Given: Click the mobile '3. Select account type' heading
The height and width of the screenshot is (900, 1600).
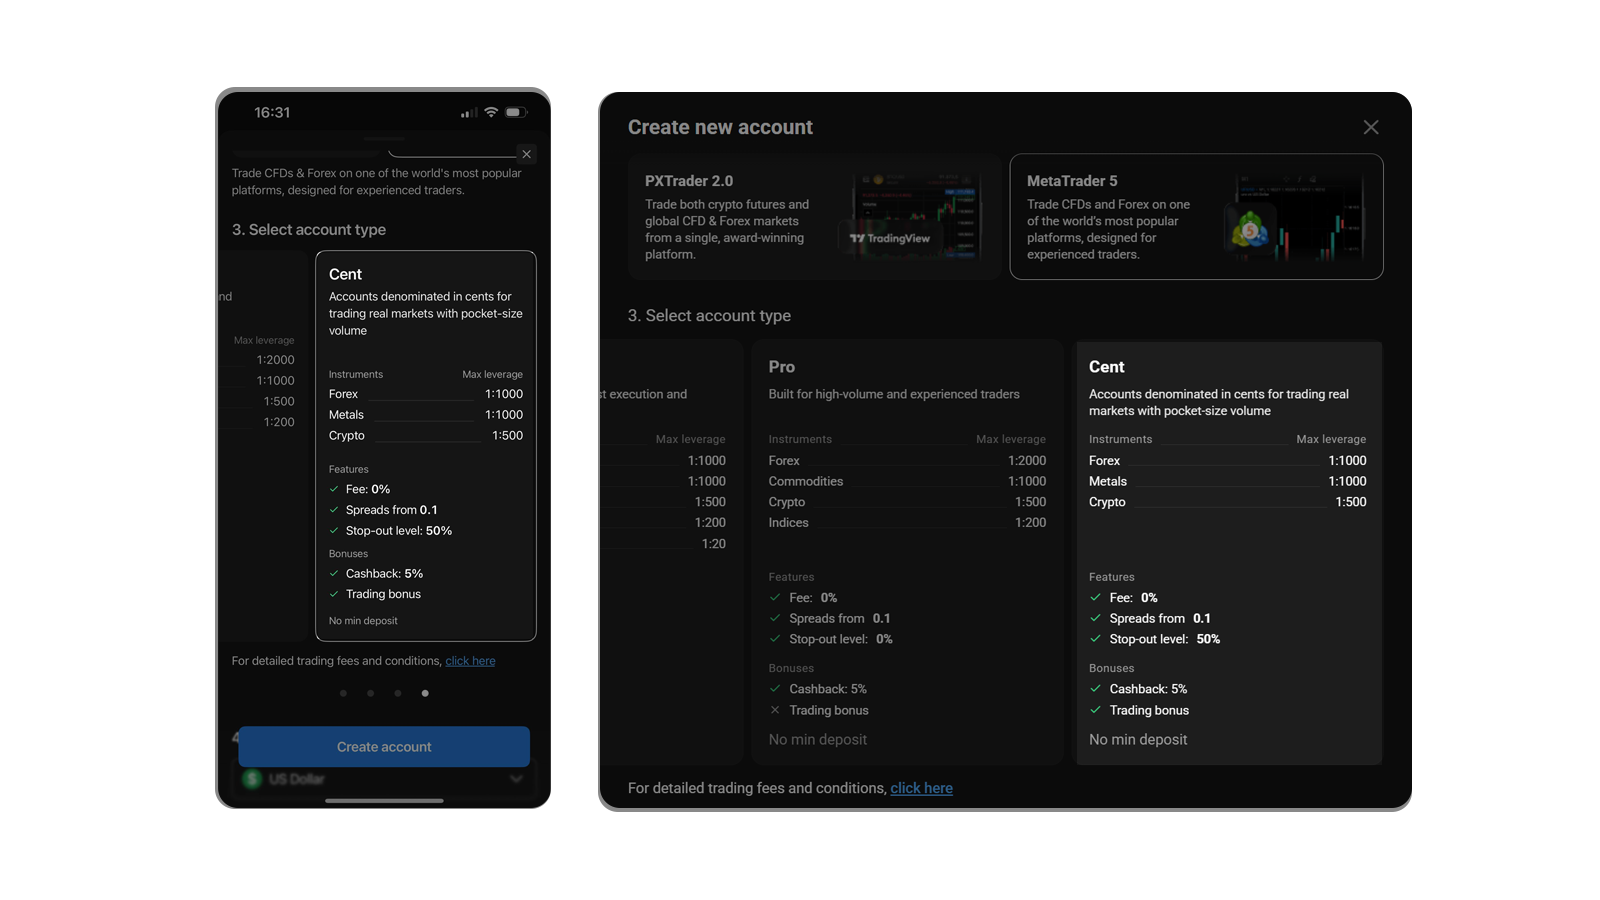Looking at the screenshot, I should [309, 230].
